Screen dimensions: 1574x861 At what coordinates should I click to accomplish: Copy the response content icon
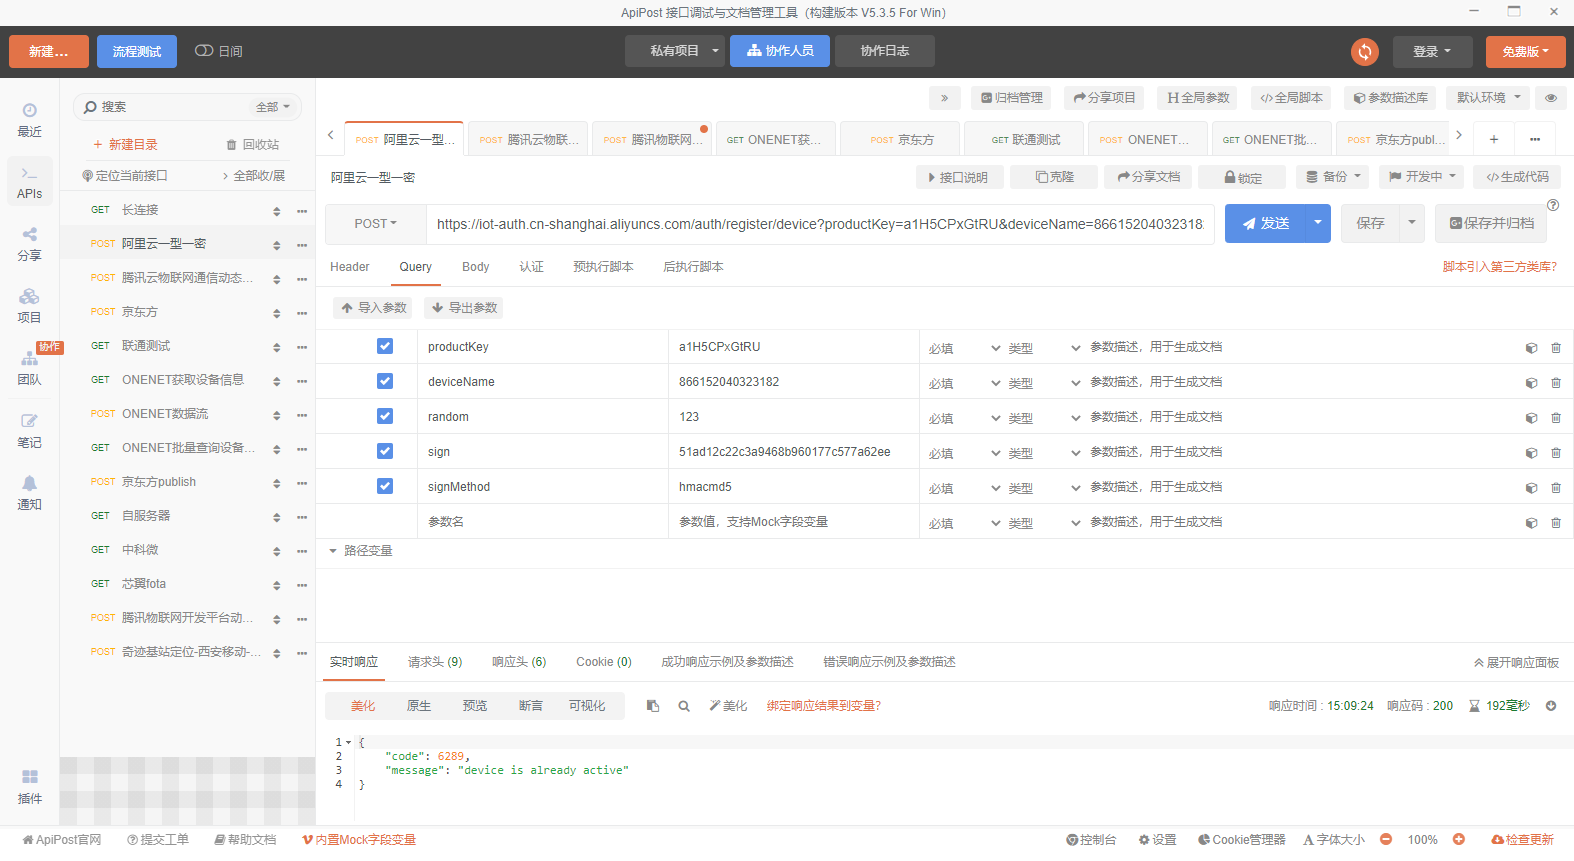[x=653, y=706]
